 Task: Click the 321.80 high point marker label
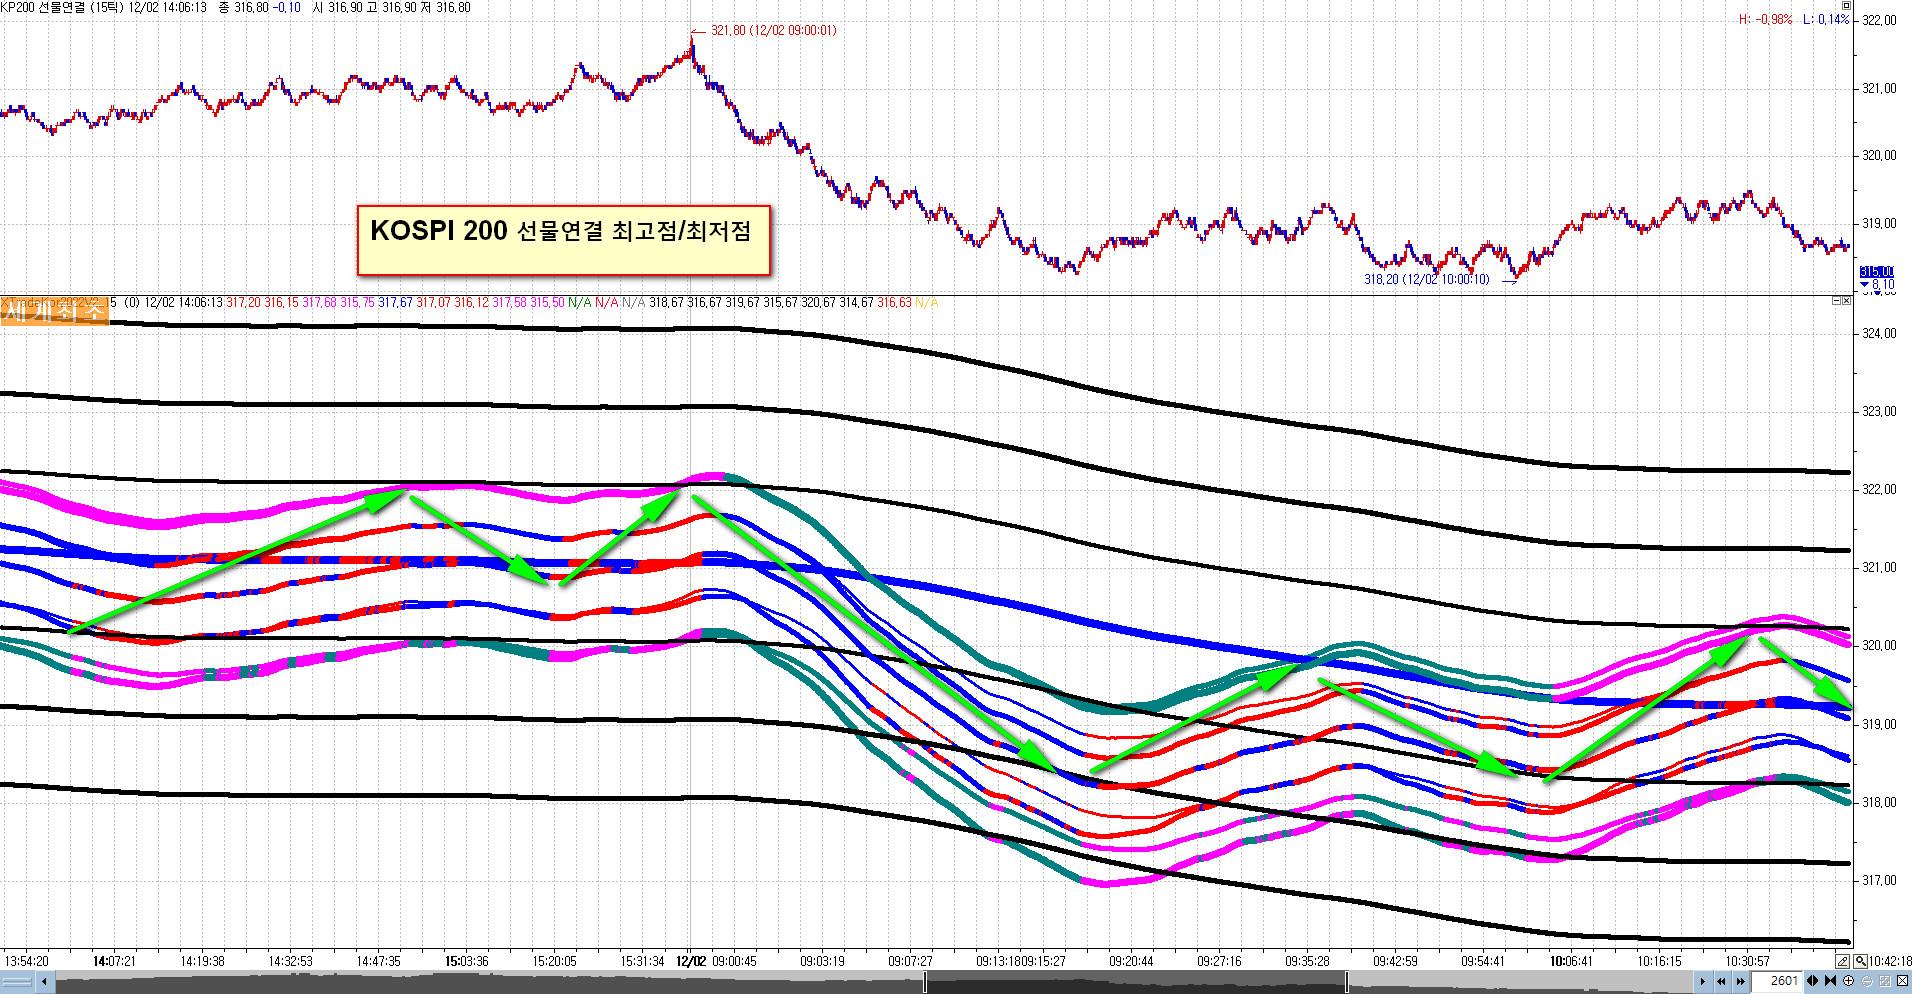773,31
